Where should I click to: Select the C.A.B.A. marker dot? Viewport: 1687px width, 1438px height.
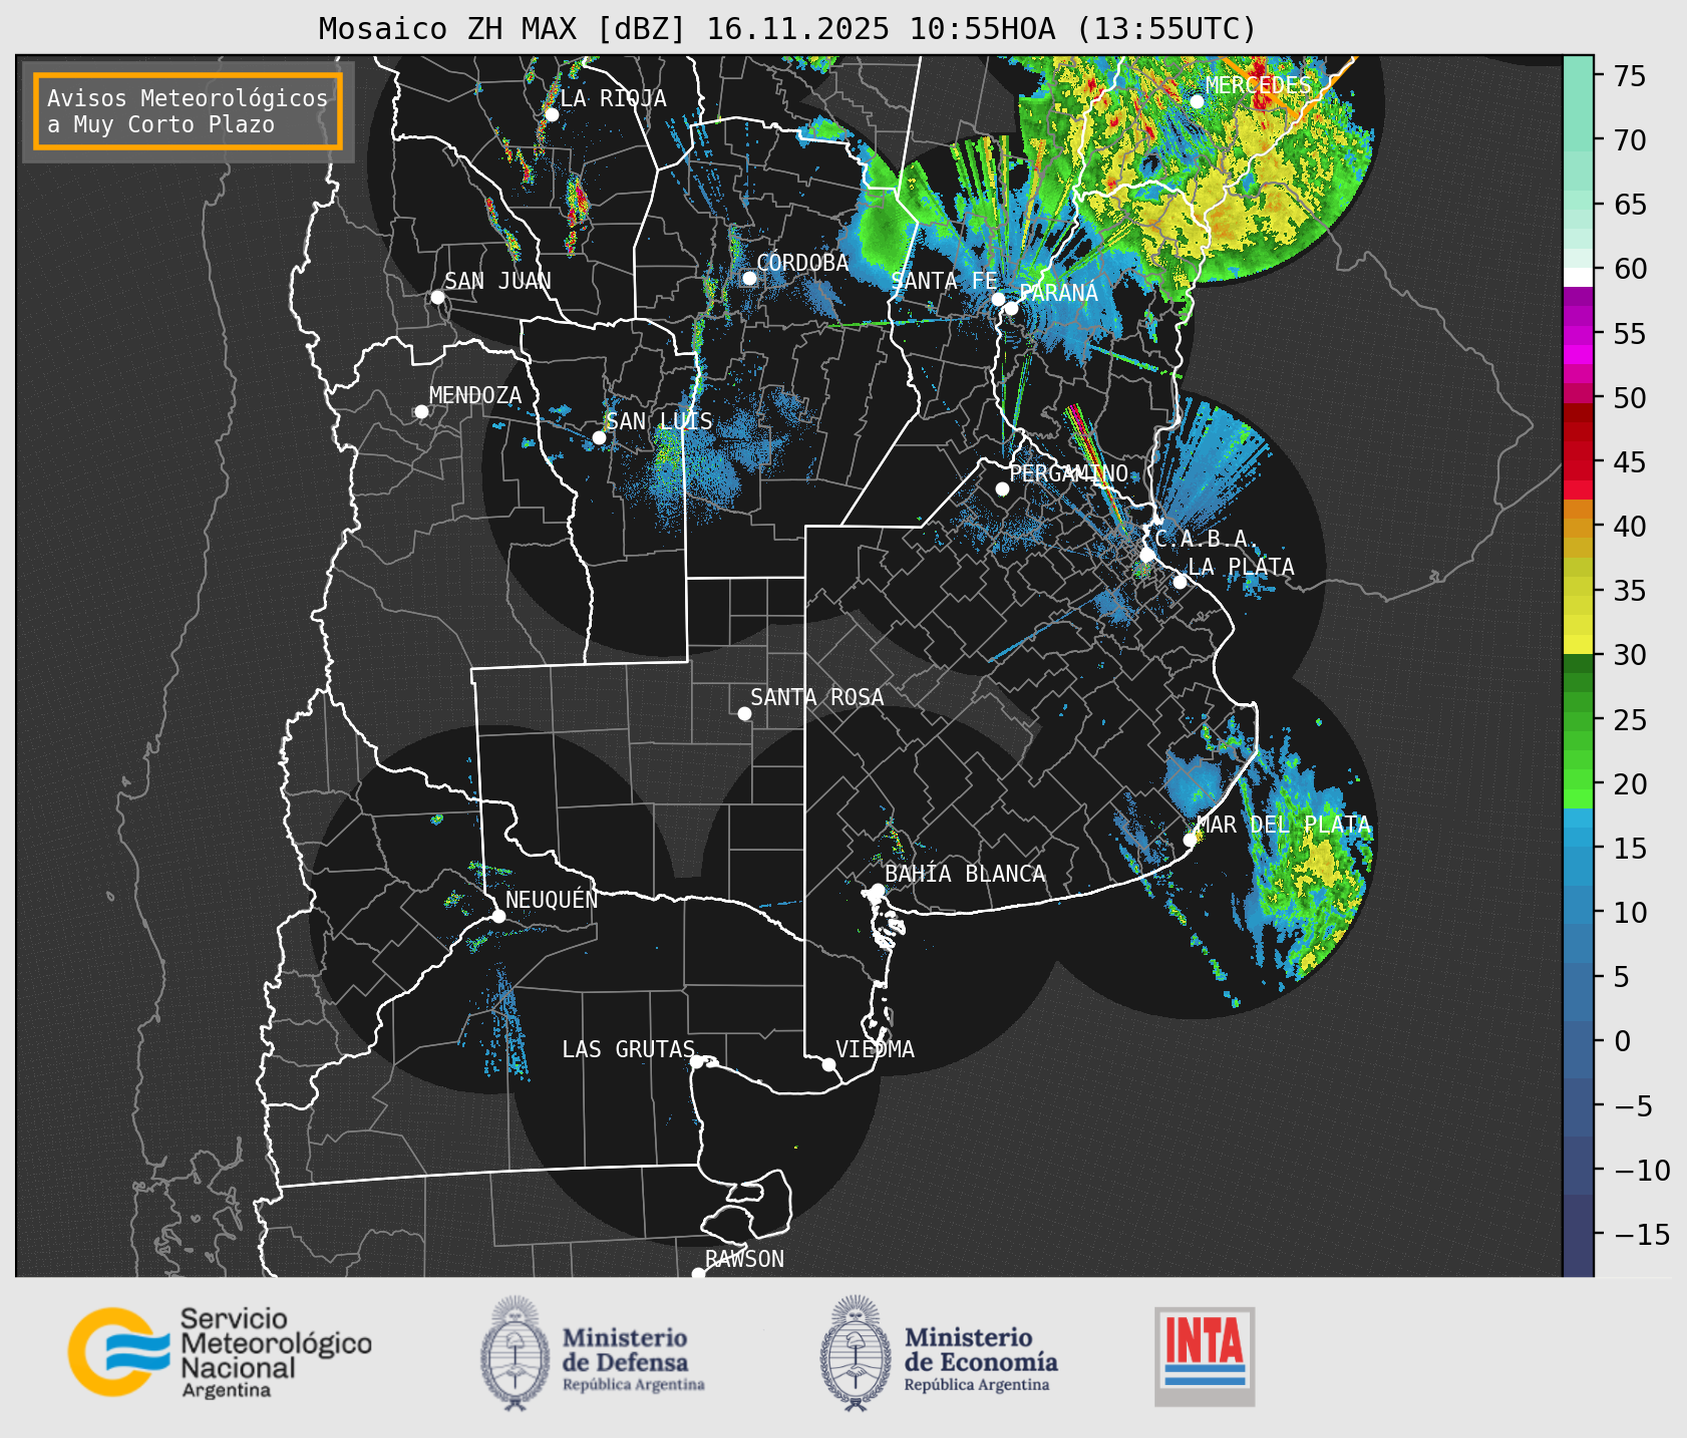pos(1147,555)
